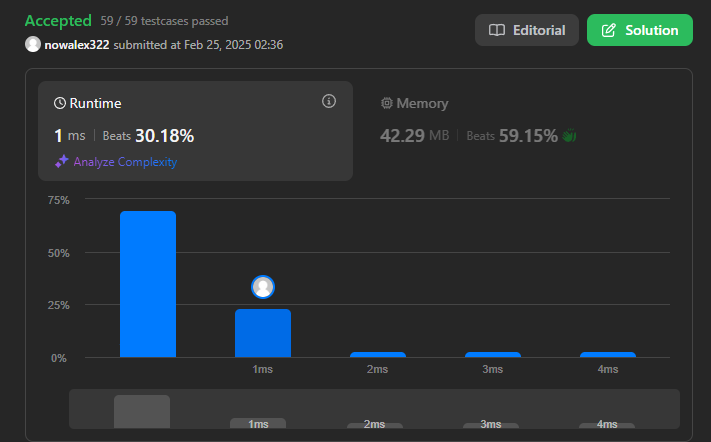Viewport: 711px width, 442px height.
Task: Click the chip icon beside Memory
Action: pos(386,103)
